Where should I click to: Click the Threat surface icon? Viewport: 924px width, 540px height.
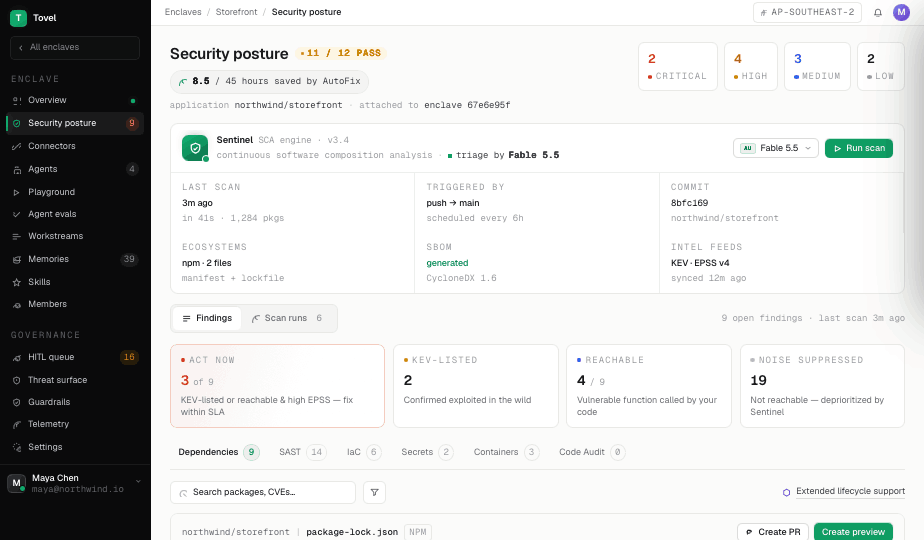tap(16, 380)
